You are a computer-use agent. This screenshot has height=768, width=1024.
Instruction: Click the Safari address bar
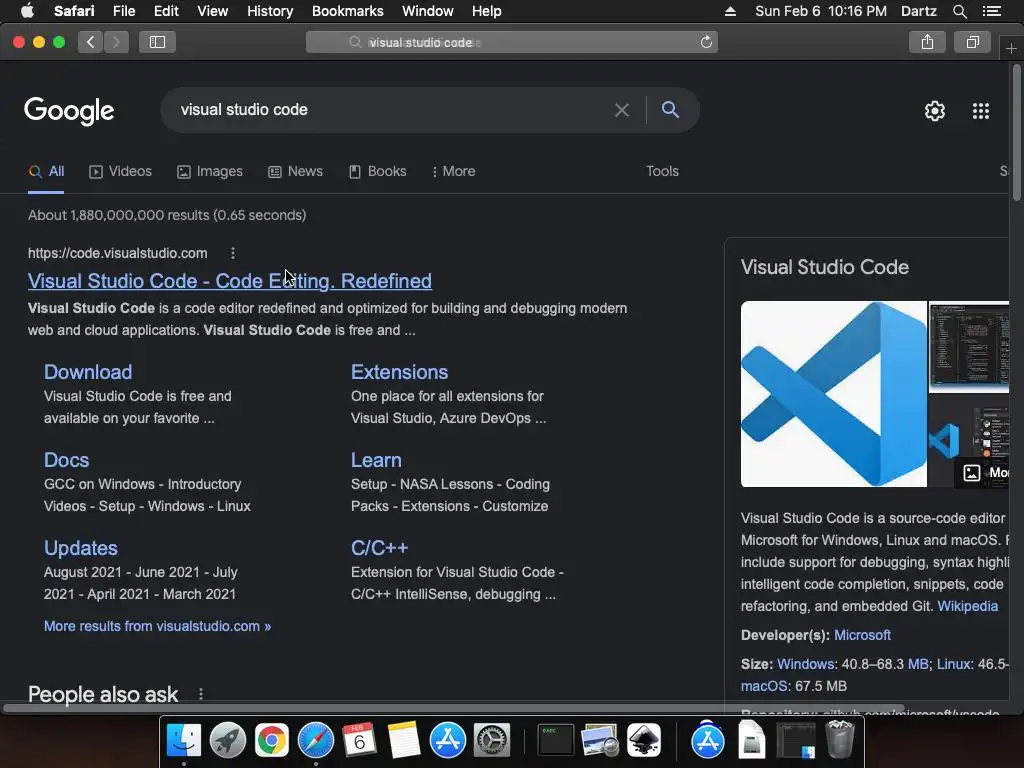(x=511, y=42)
